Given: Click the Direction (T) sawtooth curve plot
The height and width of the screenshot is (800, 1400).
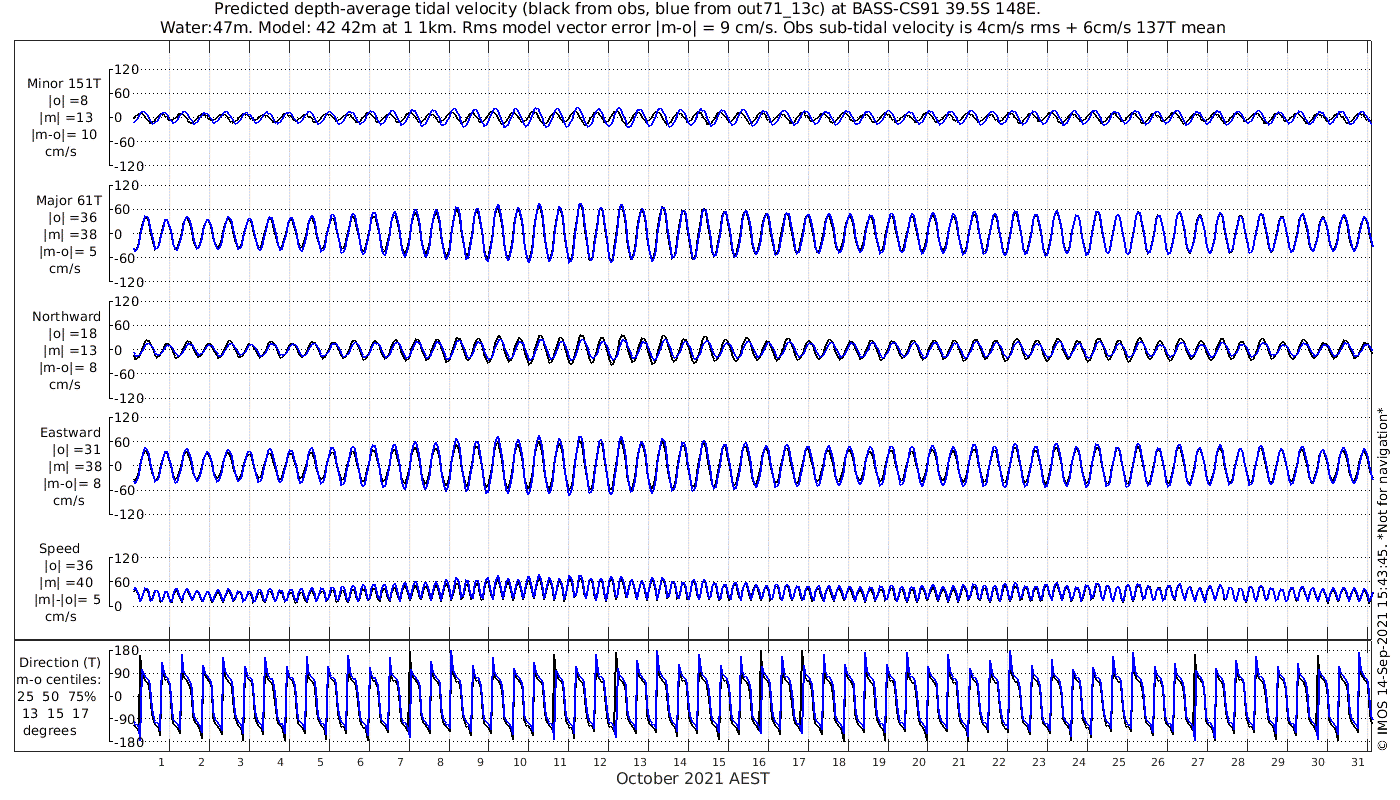Looking at the screenshot, I should 752,697.
